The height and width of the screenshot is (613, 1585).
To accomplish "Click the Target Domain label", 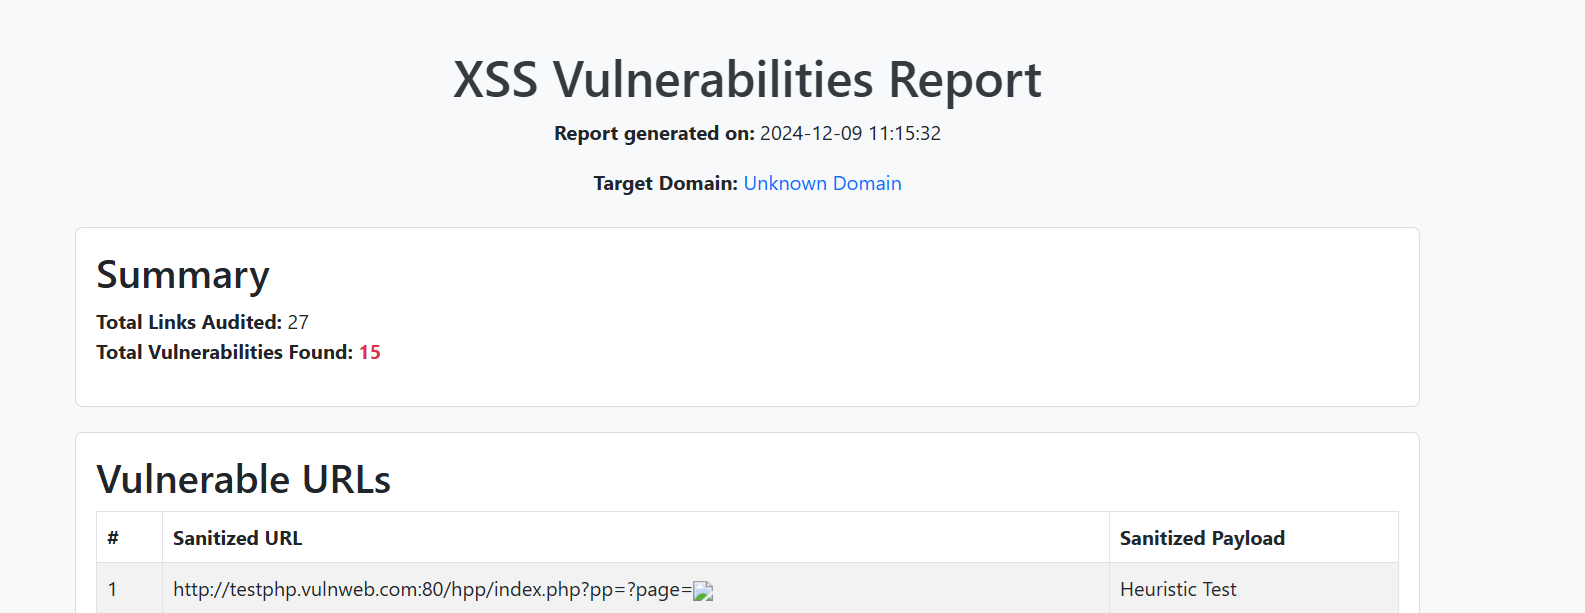I will [665, 183].
